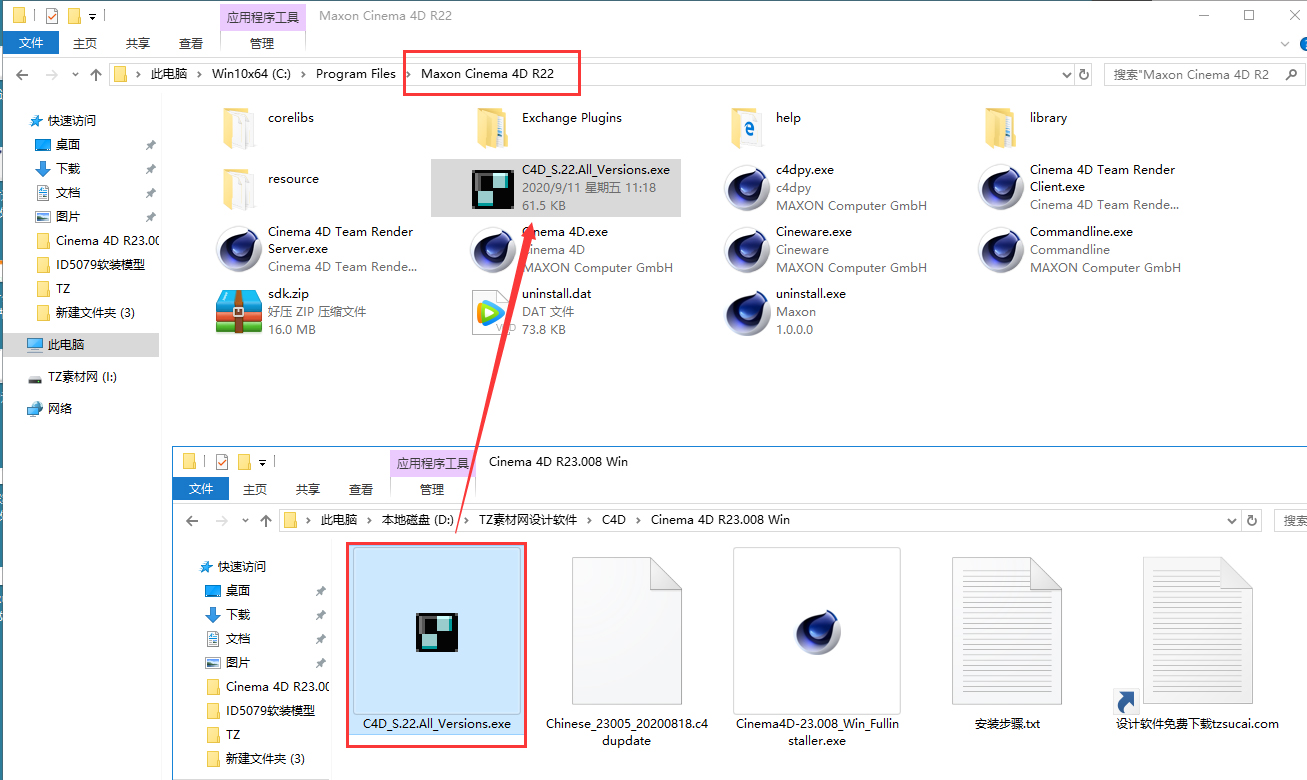Click refresh button in top window address bar
The height and width of the screenshot is (780, 1307).
(x=1084, y=74)
